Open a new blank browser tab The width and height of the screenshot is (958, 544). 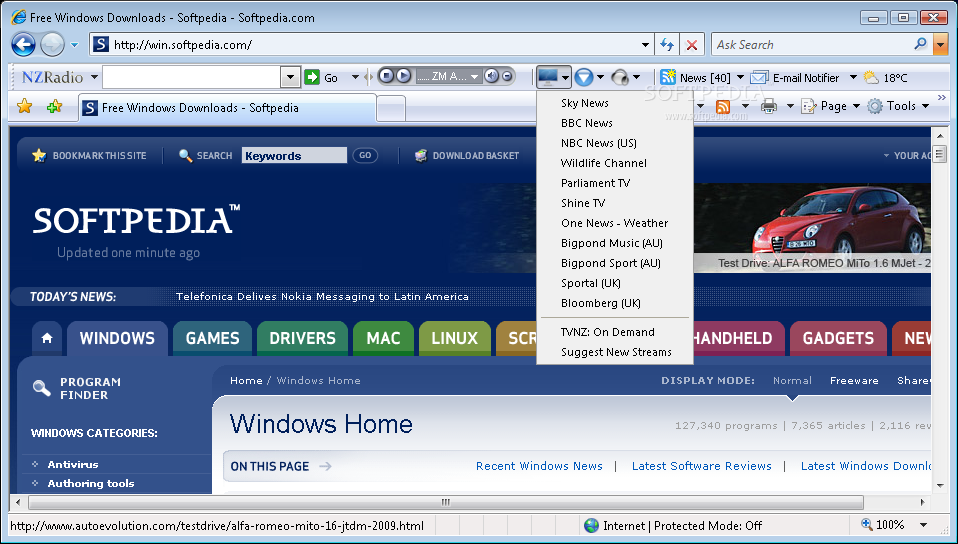[x=391, y=109]
